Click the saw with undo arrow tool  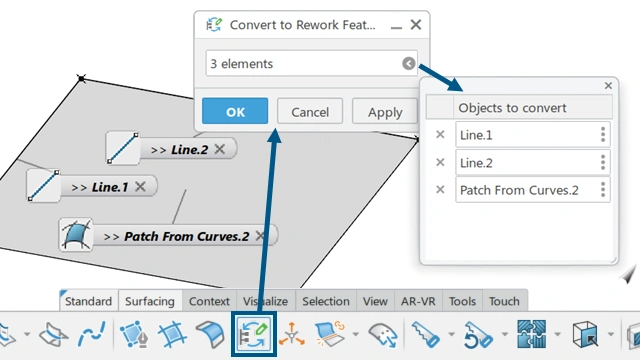point(478,334)
